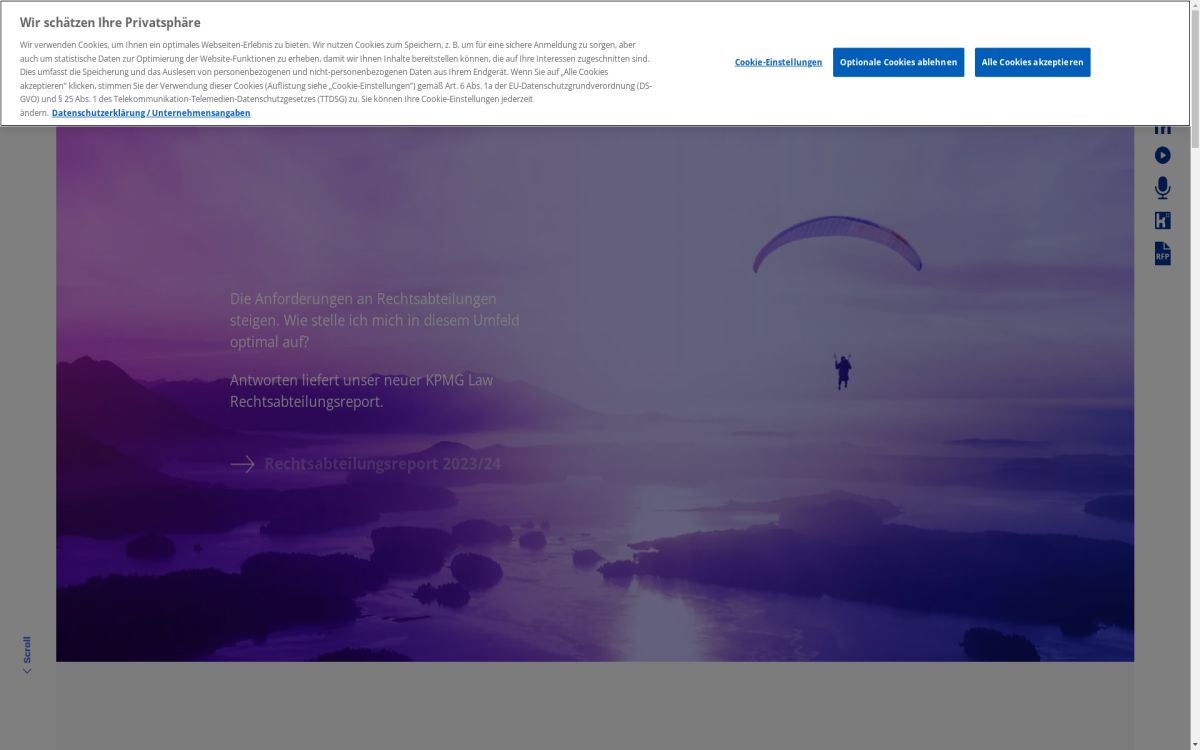Click the square K logo sidebar icon
1200x750 pixels.
[x=1162, y=221]
